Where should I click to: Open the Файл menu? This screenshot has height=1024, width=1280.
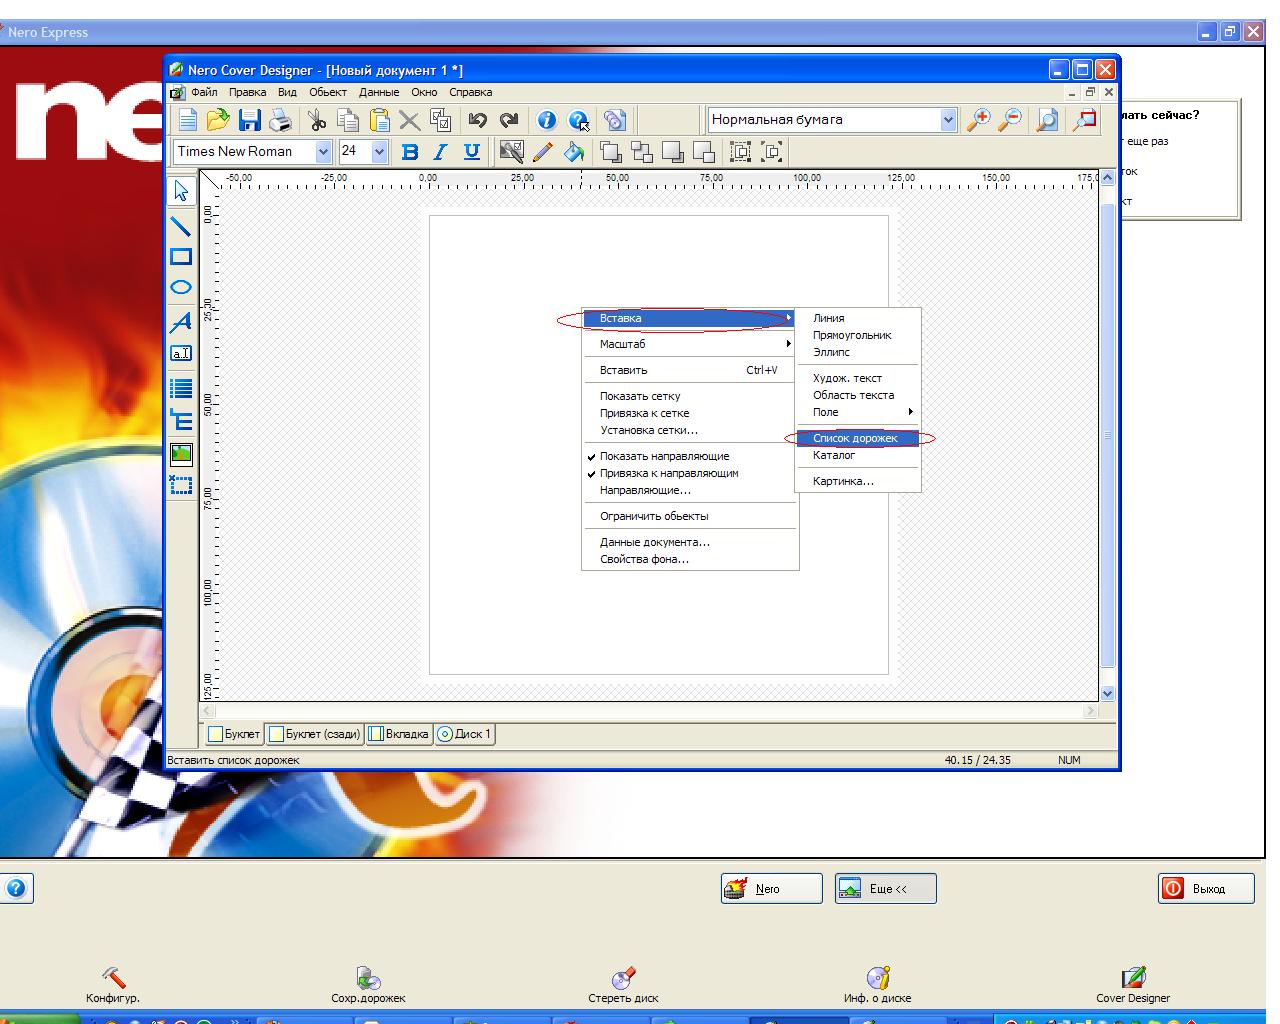204,92
